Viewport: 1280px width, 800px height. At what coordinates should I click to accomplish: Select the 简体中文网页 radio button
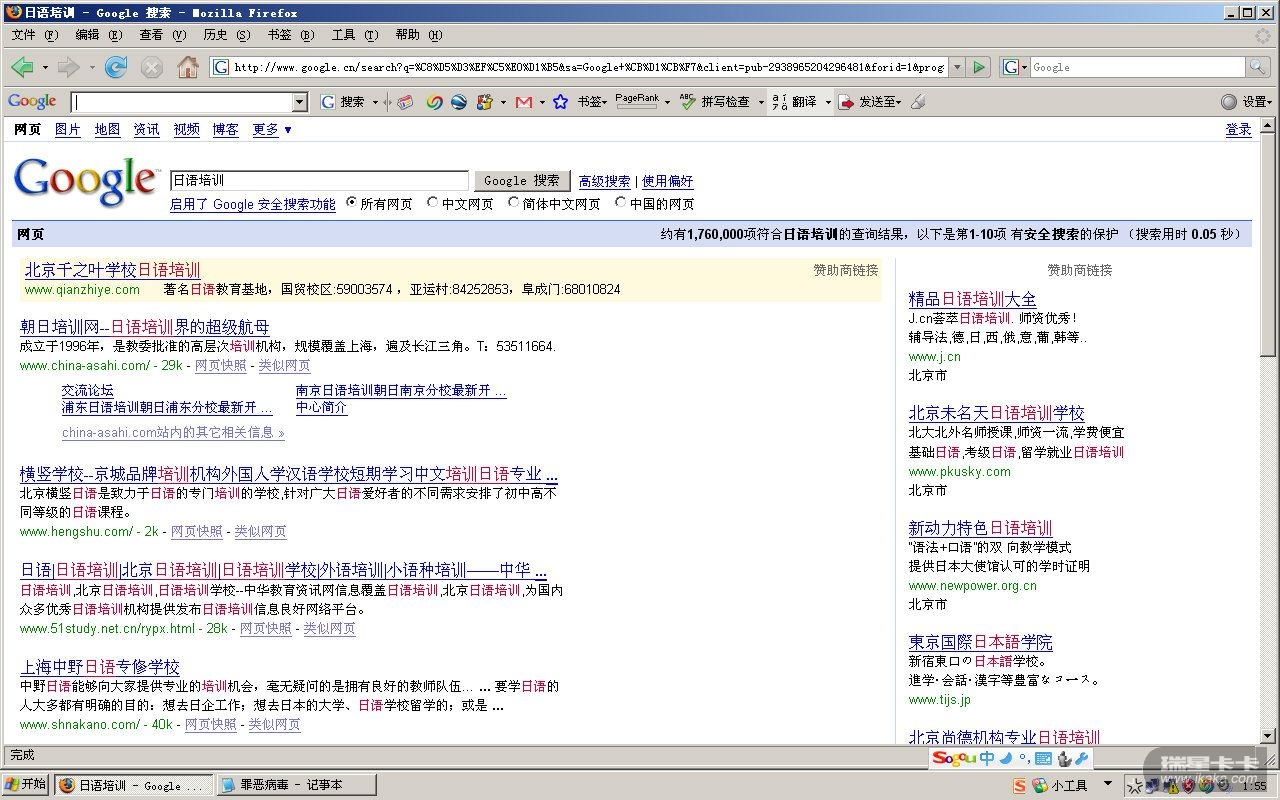click(x=514, y=203)
